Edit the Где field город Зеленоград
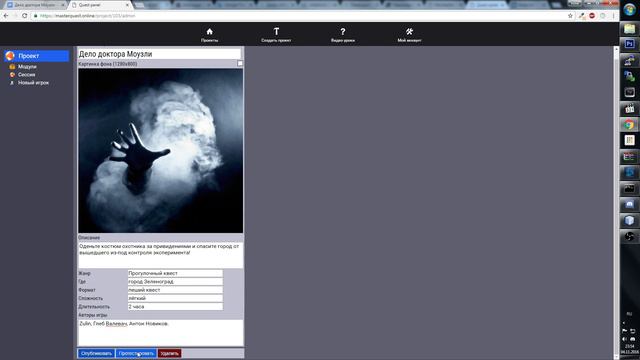 175,282
